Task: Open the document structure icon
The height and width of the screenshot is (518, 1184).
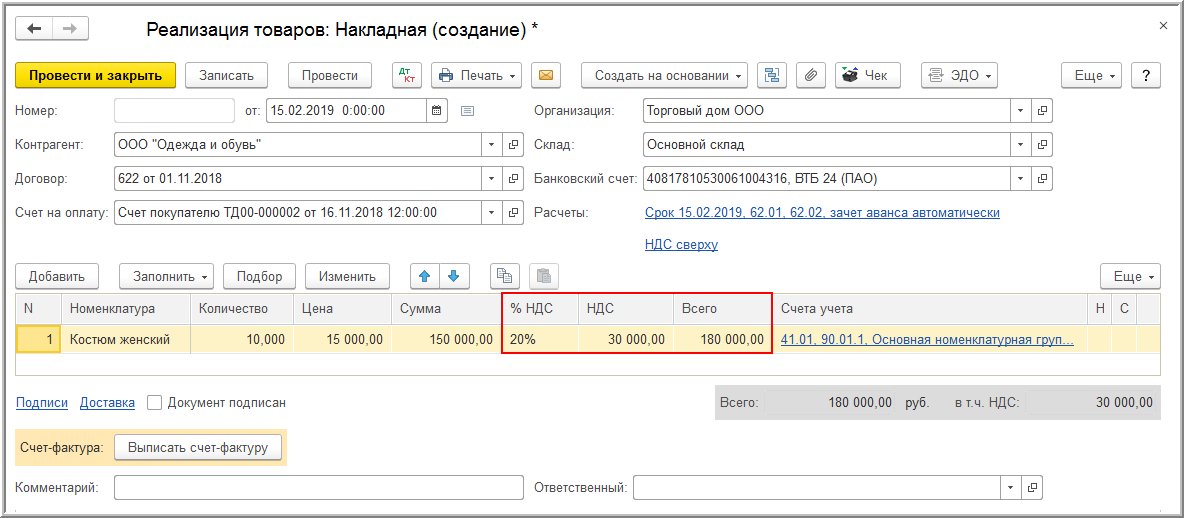Action: tap(771, 75)
